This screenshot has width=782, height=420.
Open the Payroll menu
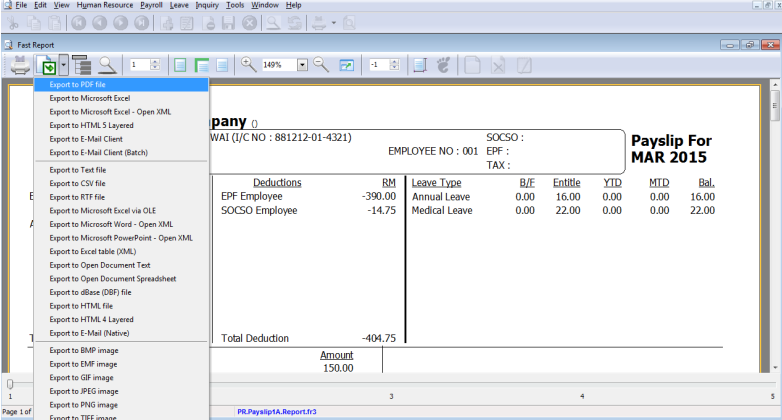pos(151,5)
